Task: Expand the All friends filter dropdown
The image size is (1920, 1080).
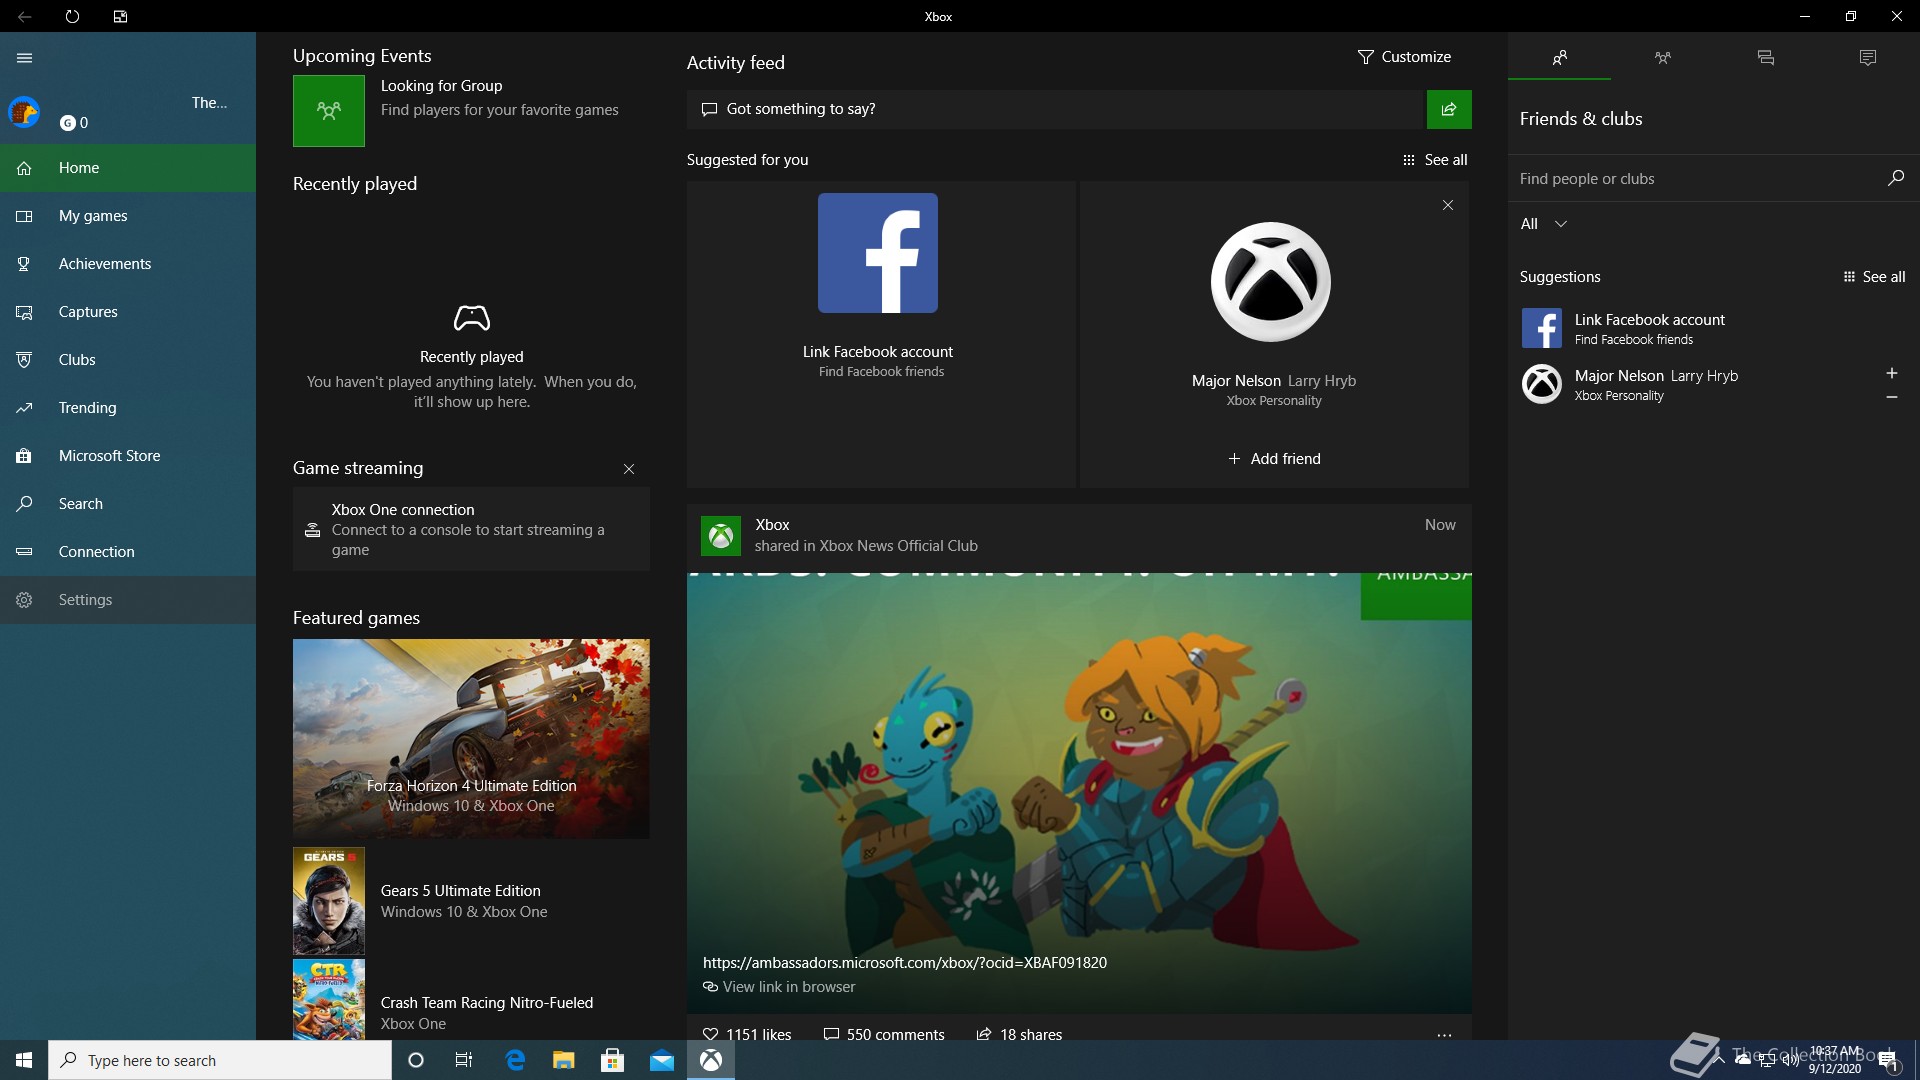Action: [1543, 224]
